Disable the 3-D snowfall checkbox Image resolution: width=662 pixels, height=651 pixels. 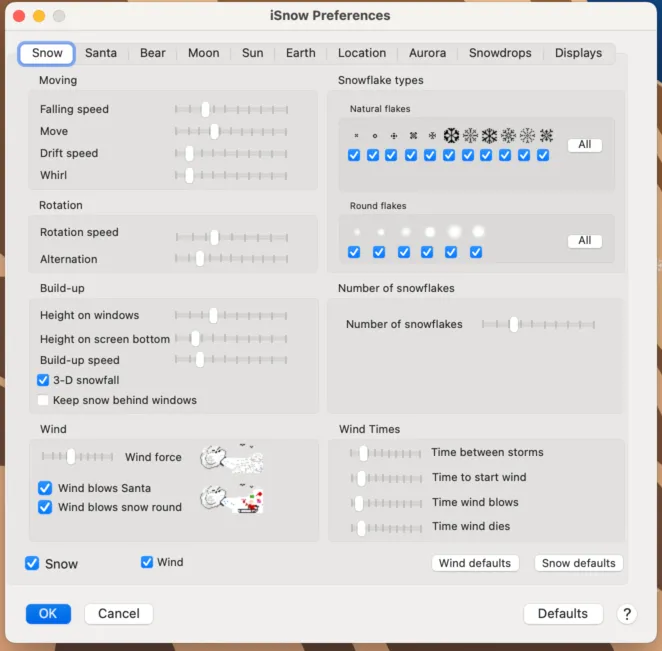coord(43,380)
